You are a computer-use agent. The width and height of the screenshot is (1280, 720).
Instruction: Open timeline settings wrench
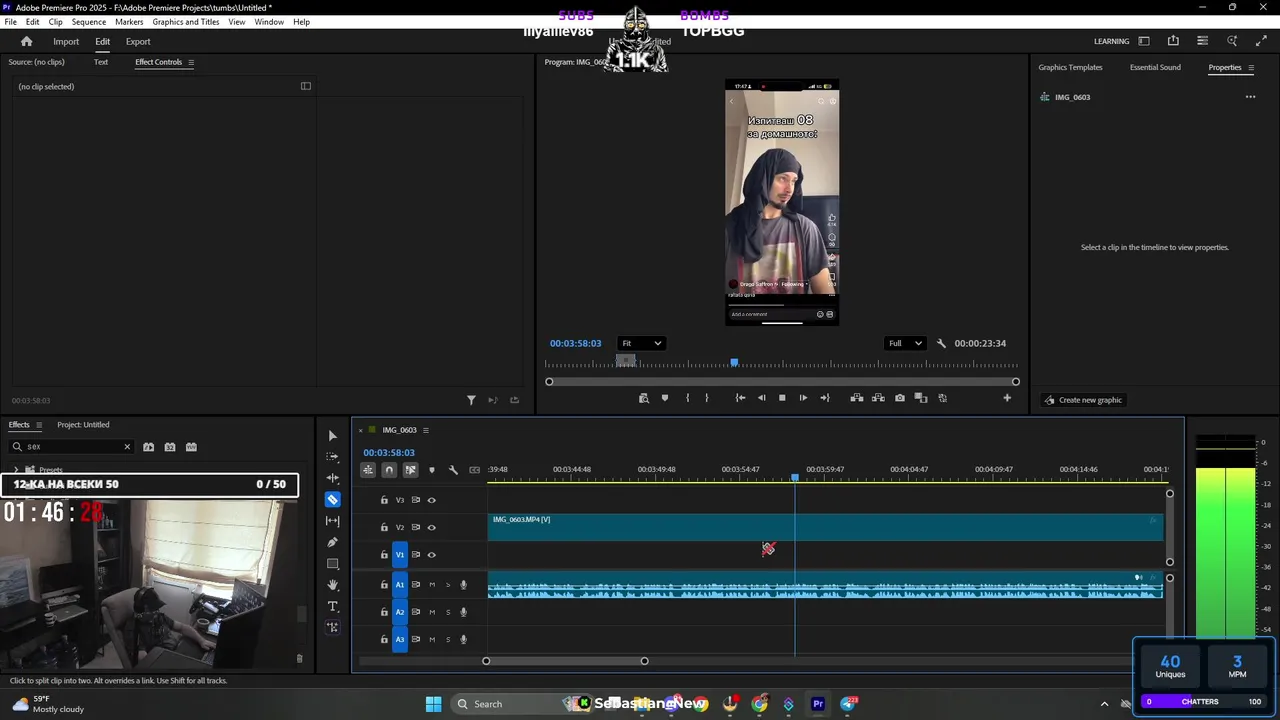coord(453,470)
